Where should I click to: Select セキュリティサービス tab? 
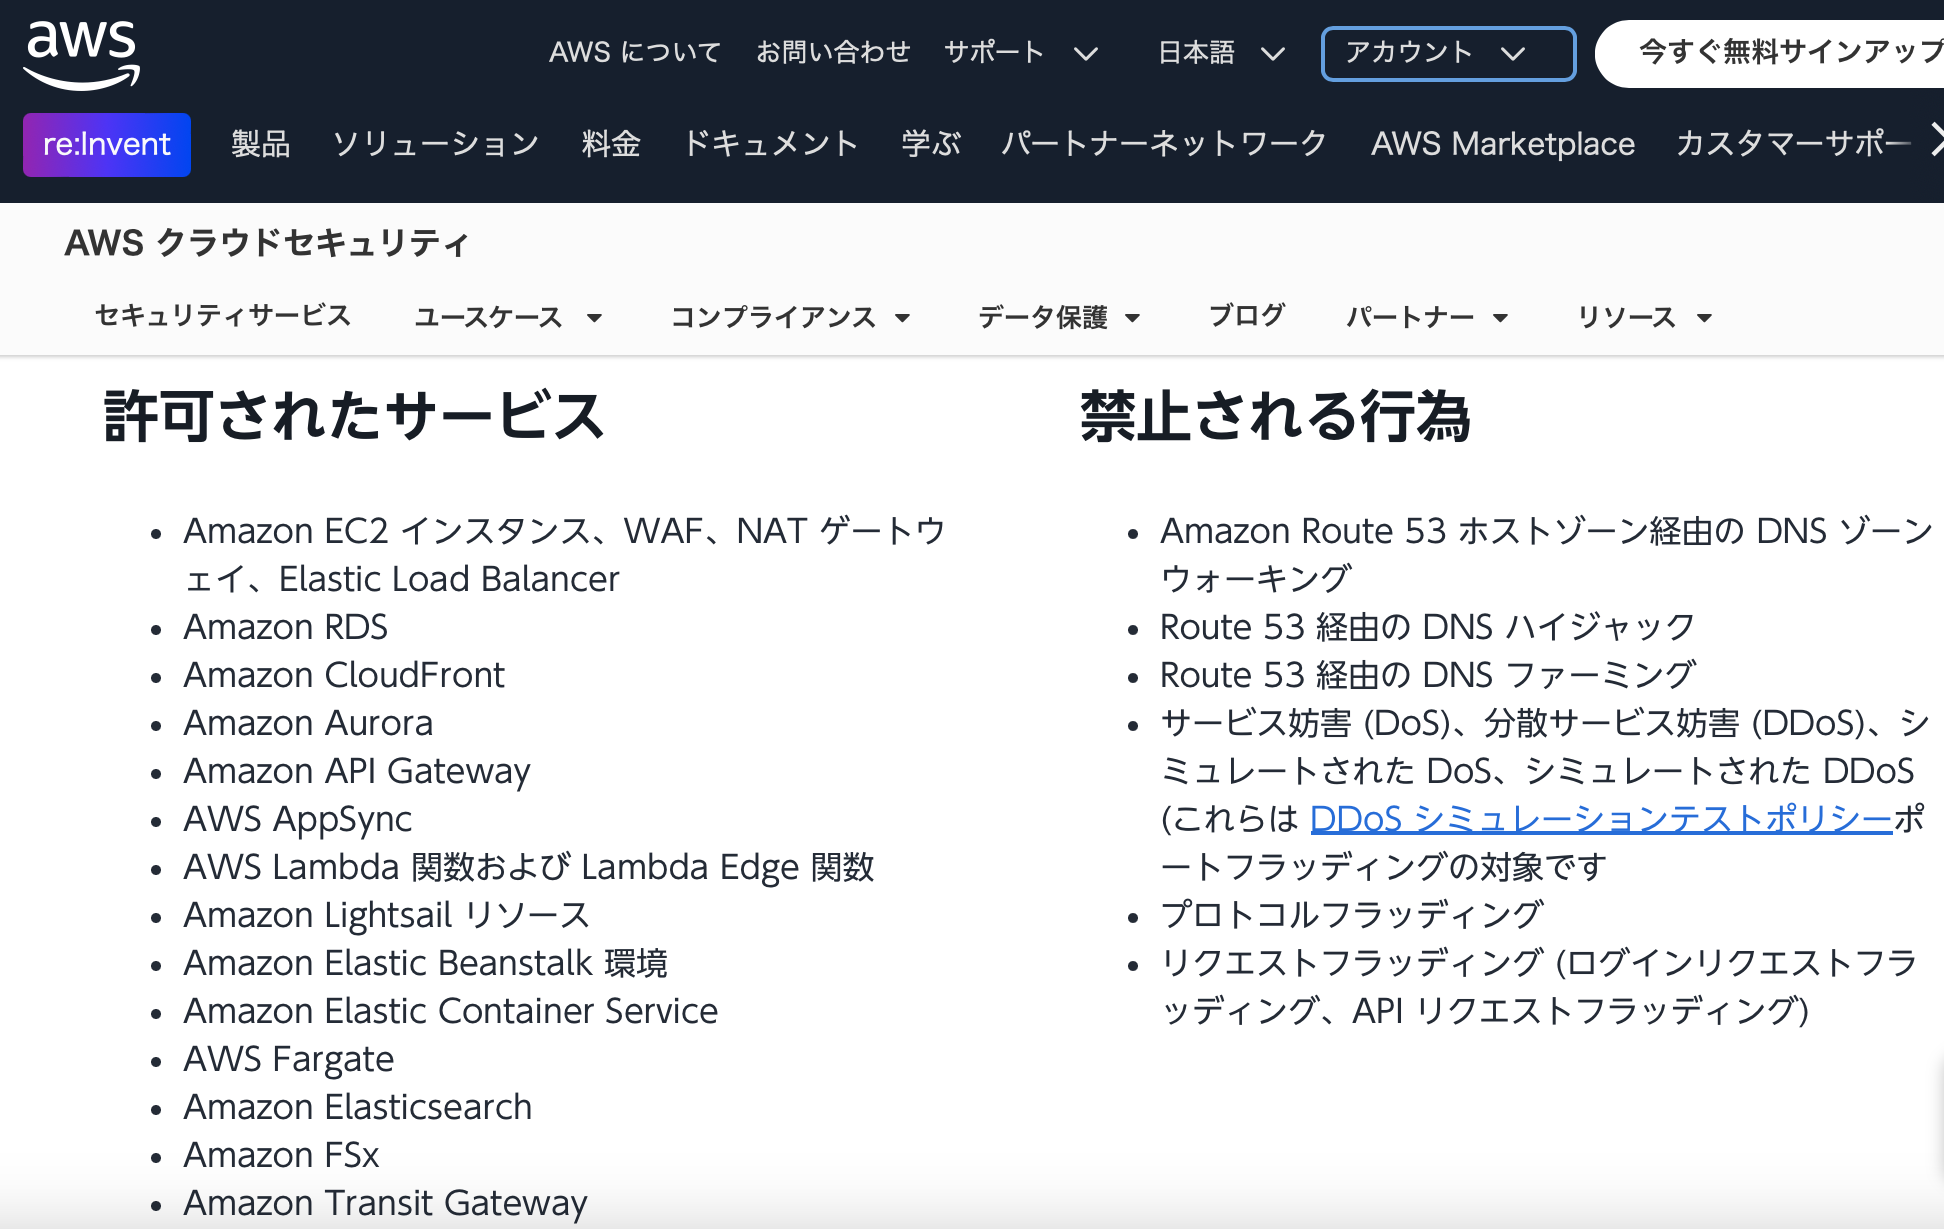click(222, 316)
